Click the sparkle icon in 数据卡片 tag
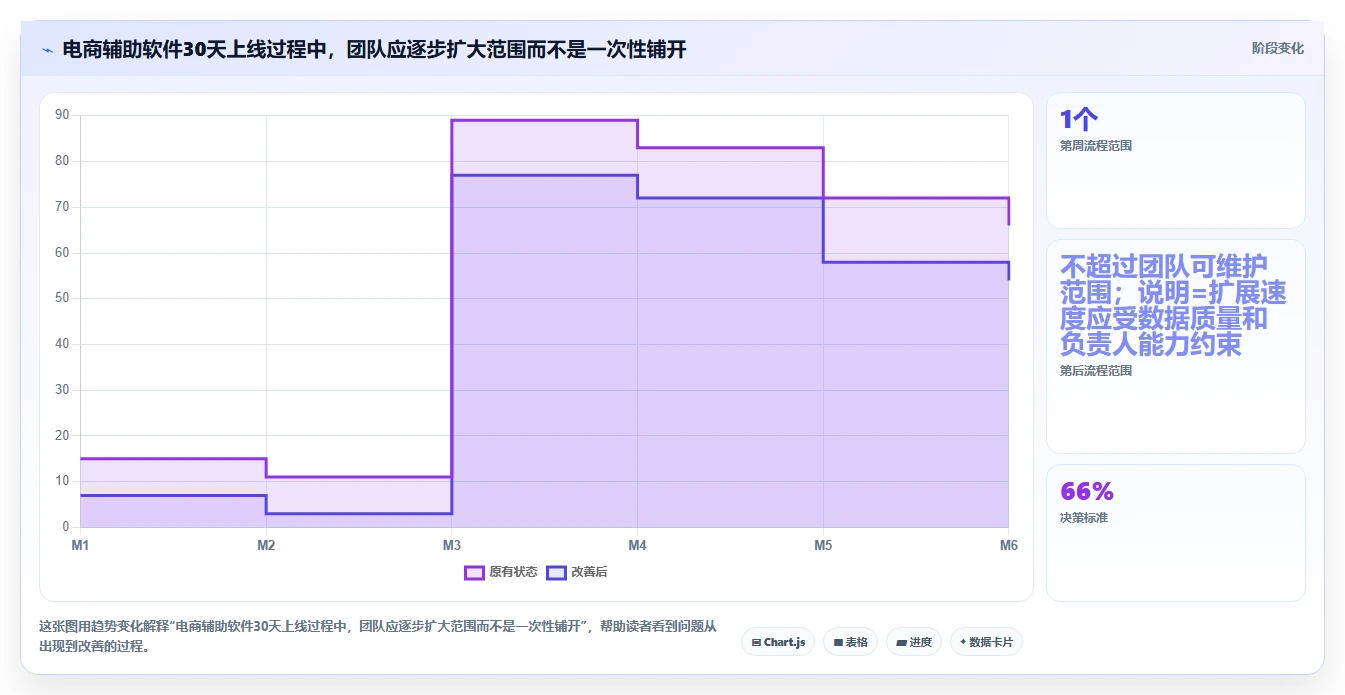Image resolution: width=1345 pixels, height=695 pixels. [963, 642]
